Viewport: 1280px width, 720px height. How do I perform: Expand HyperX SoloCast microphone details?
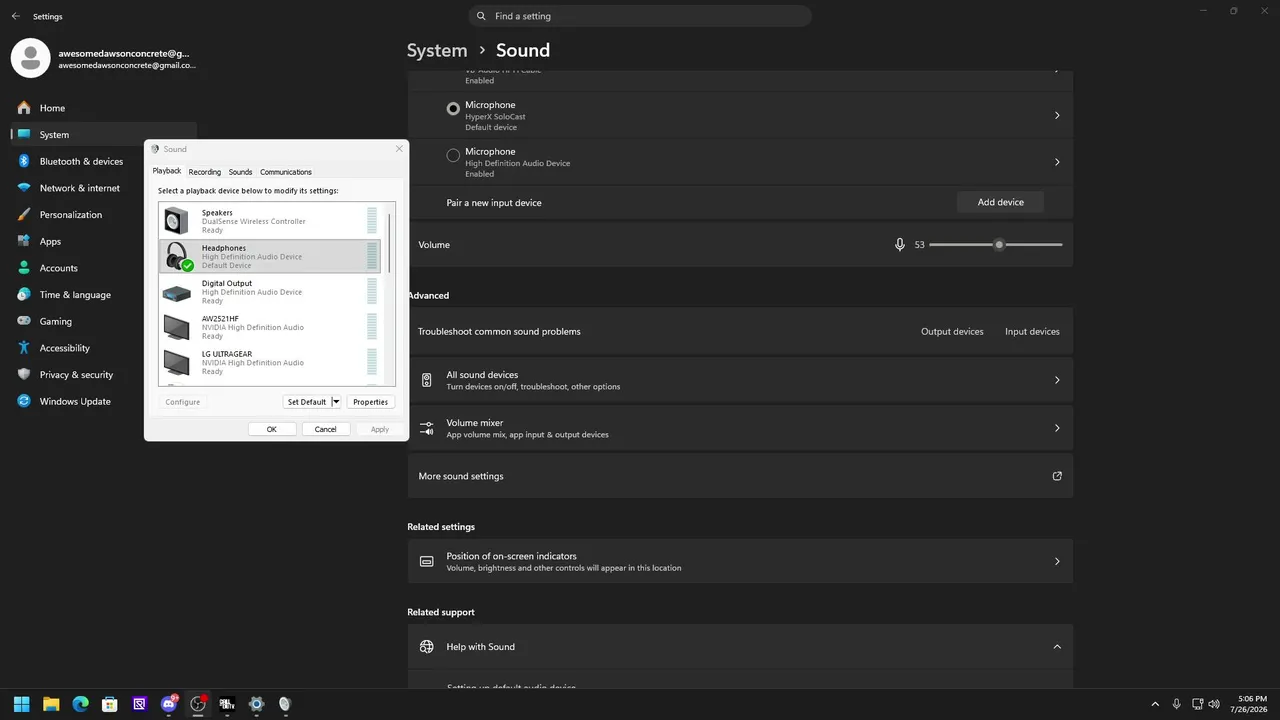coord(1057,115)
